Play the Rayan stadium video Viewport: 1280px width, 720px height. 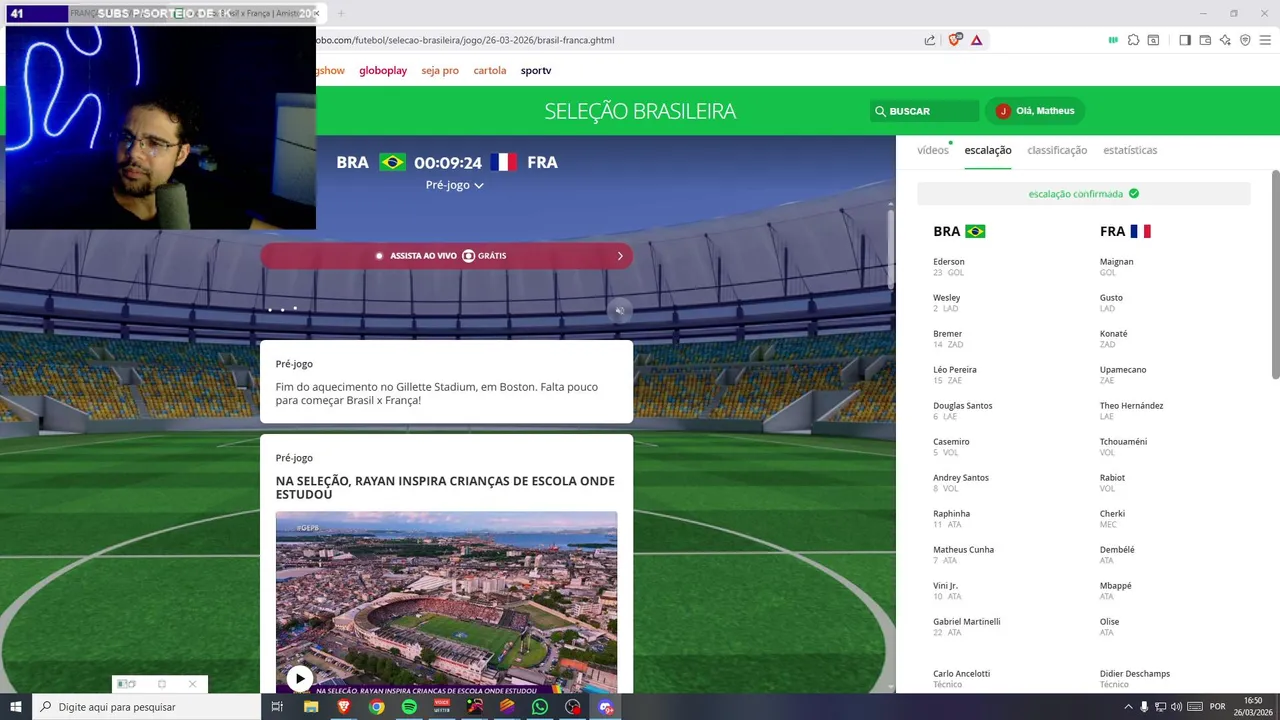click(299, 679)
